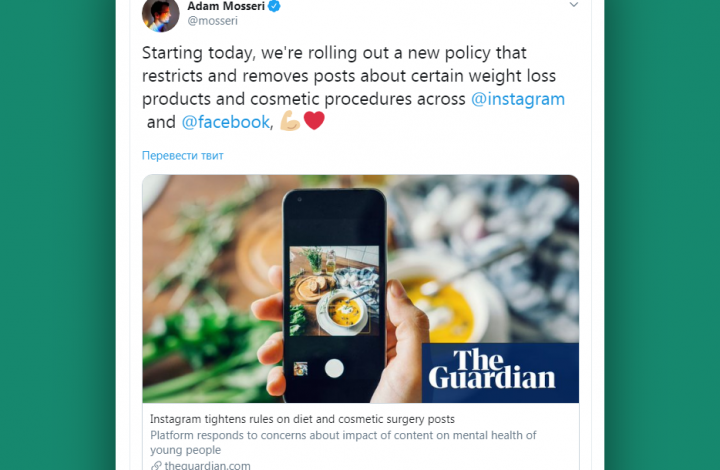The height and width of the screenshot is (470, 720).
Task: Open Adam Mosseri's profile name link
Action: 225,5
